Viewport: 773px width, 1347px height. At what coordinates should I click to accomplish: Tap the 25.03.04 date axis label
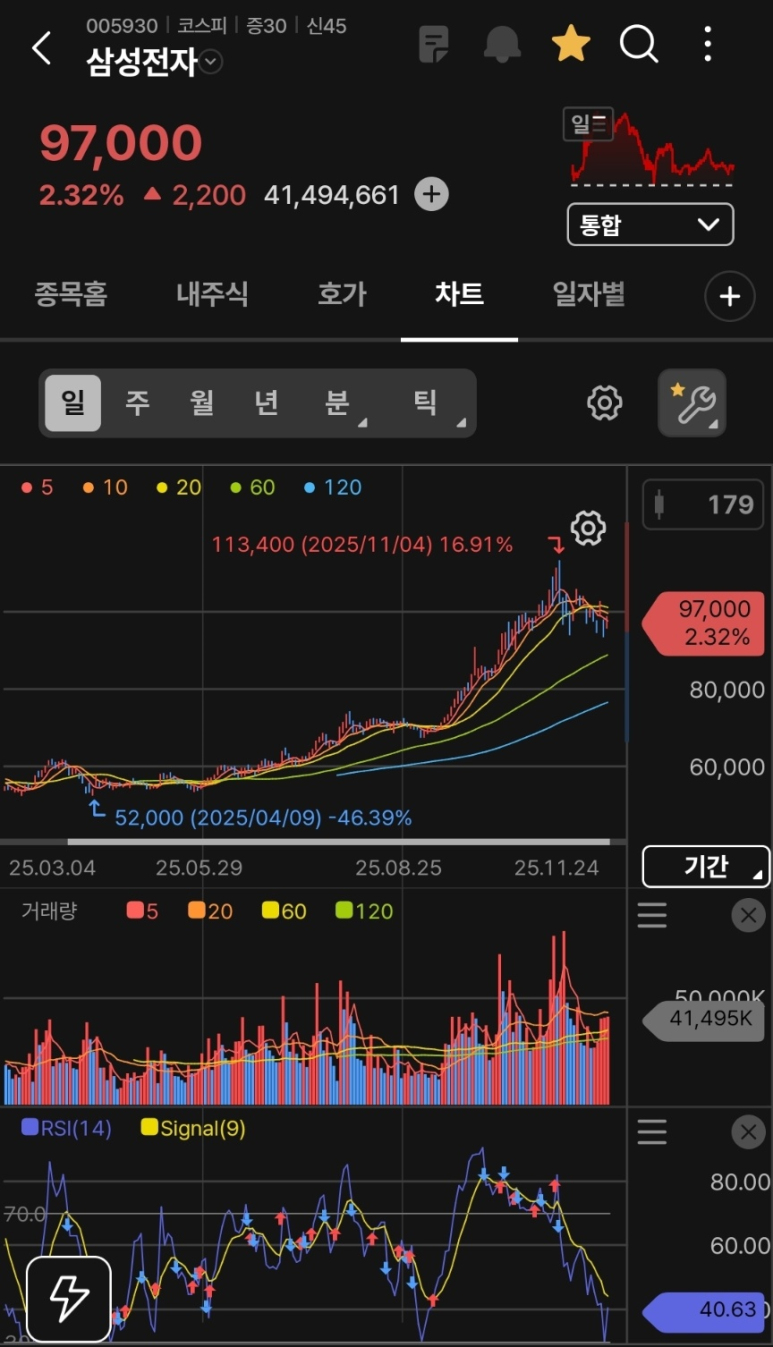coord(52,867)
